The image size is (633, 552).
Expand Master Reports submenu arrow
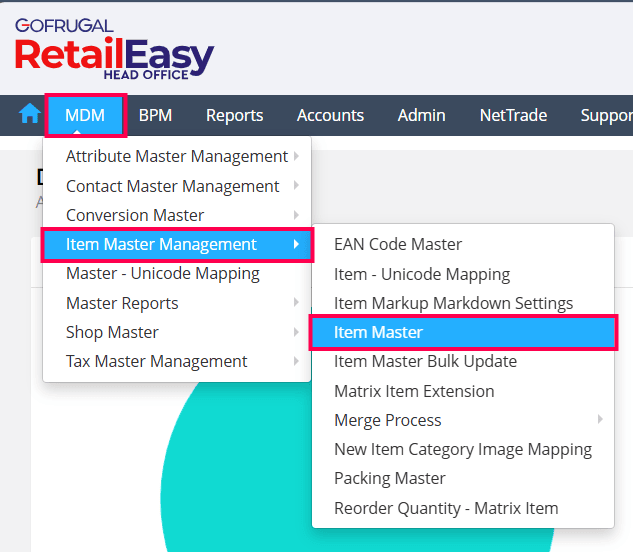tap(296, 302)
